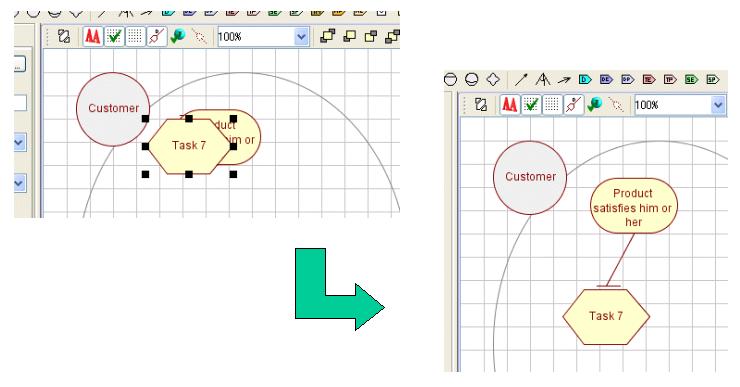Select the SP link tool icon
740x387 pixels.
coord(712,79)
